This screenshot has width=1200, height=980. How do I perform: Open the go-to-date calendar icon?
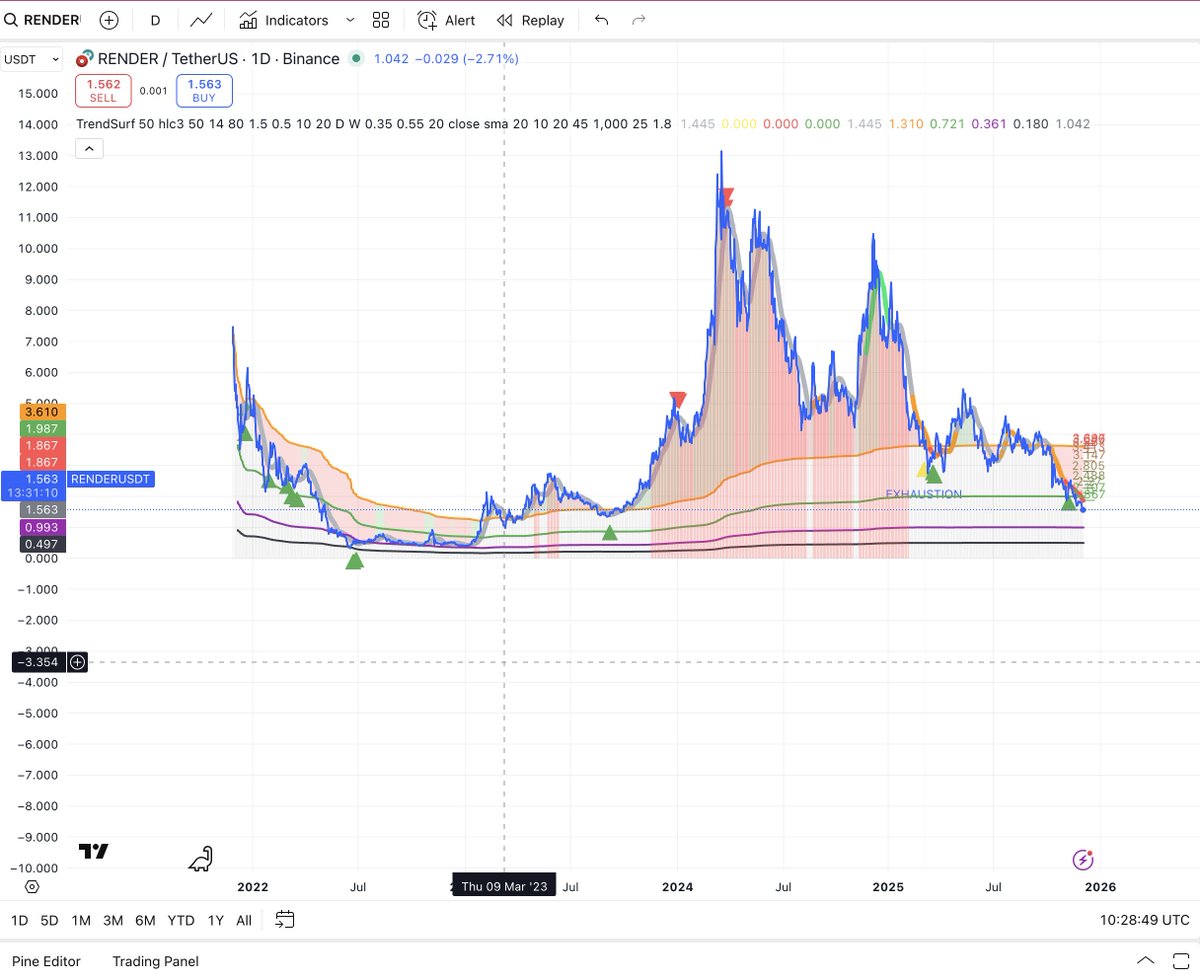pyautogui.click(x=285, y=919)
